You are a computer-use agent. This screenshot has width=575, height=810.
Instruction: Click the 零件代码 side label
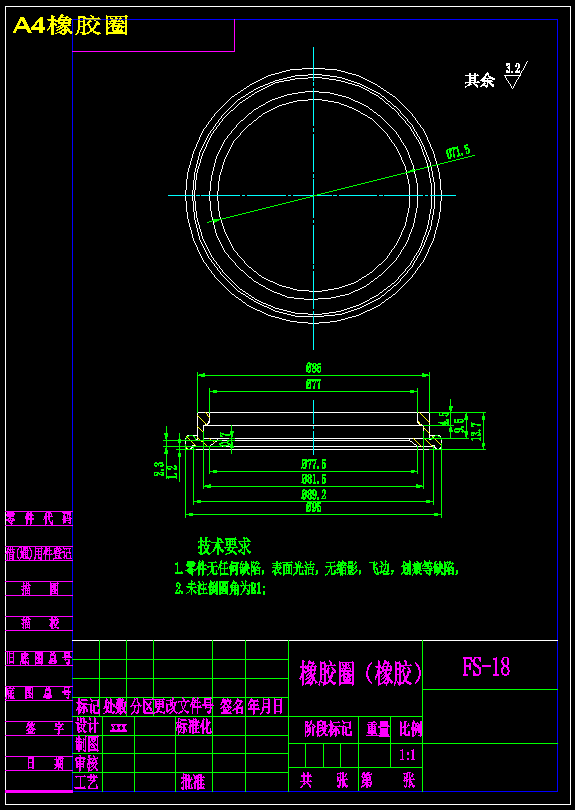click(x=39, y=518)
